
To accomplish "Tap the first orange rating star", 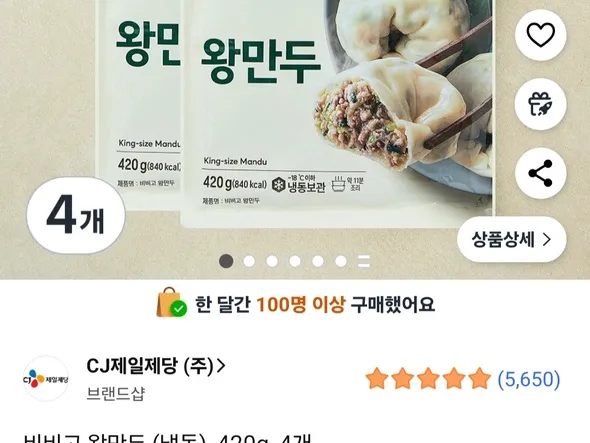I will point(377,379).
